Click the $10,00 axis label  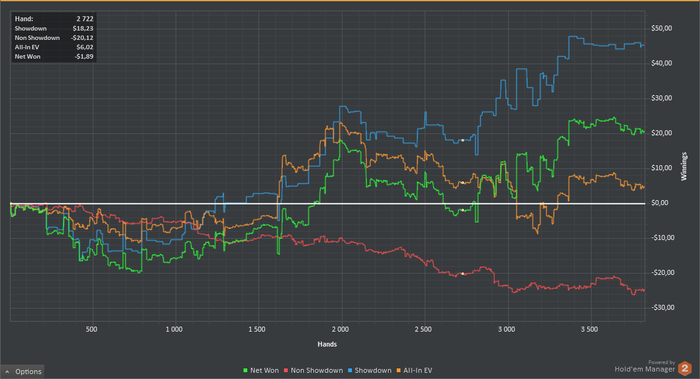(x=662, y=168)
